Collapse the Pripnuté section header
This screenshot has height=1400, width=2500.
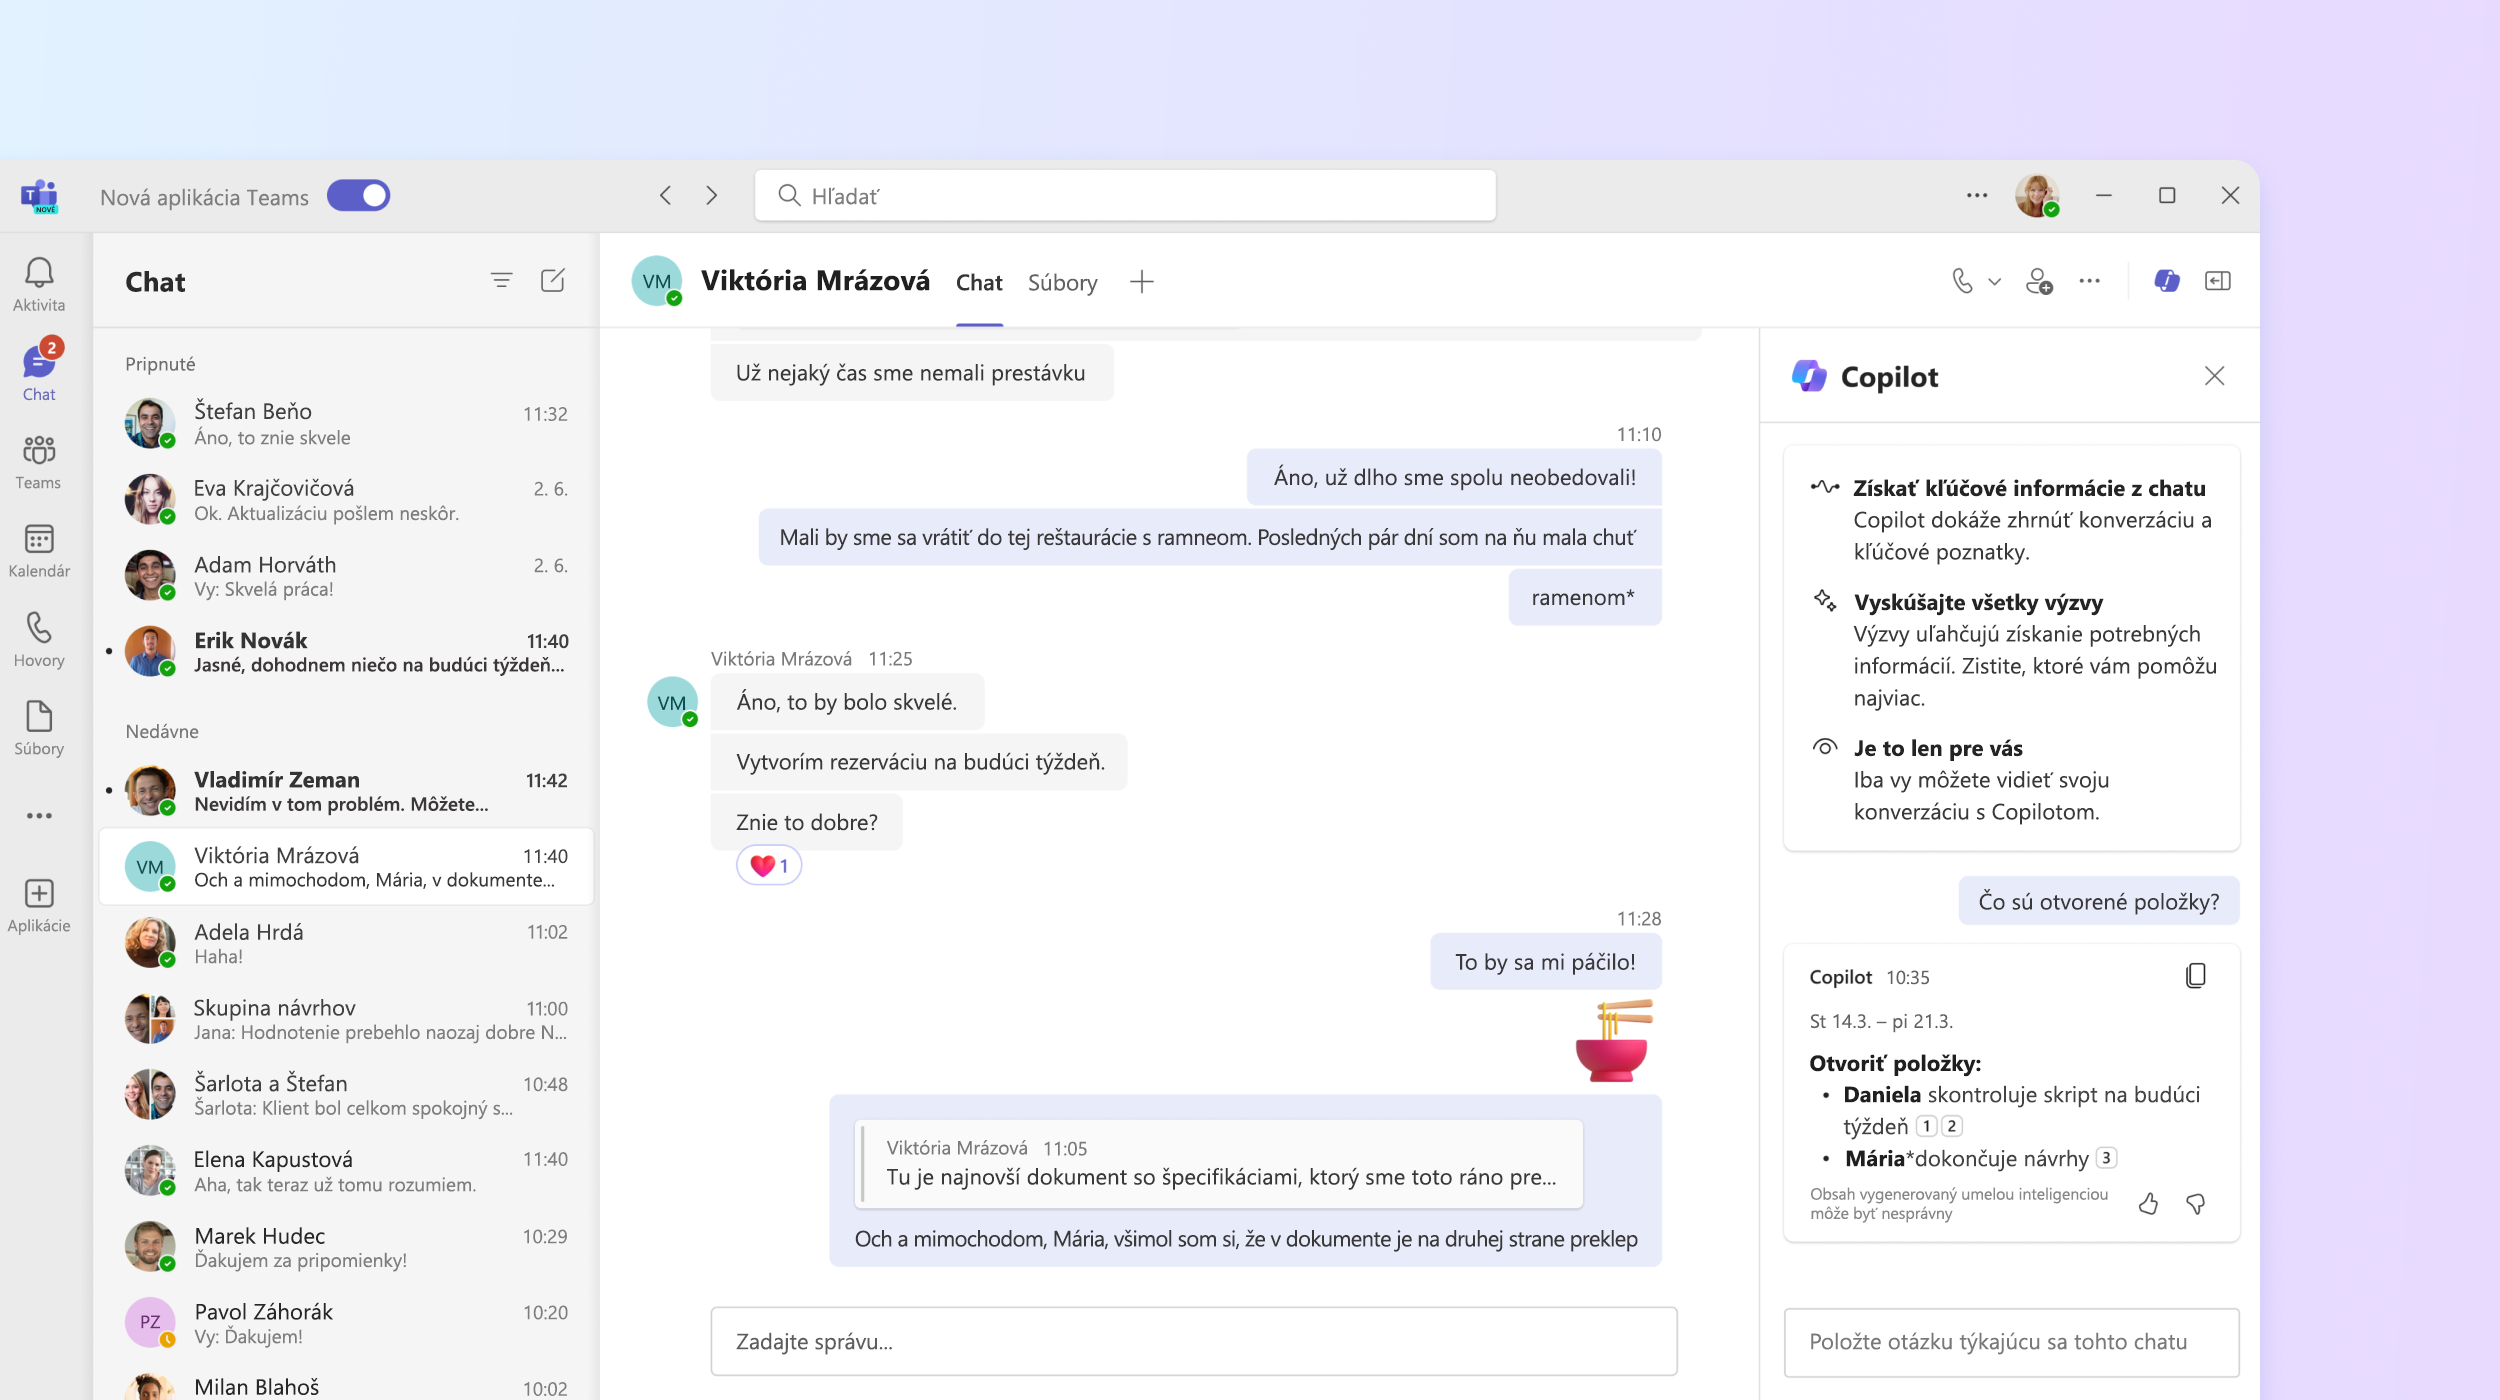160,364
